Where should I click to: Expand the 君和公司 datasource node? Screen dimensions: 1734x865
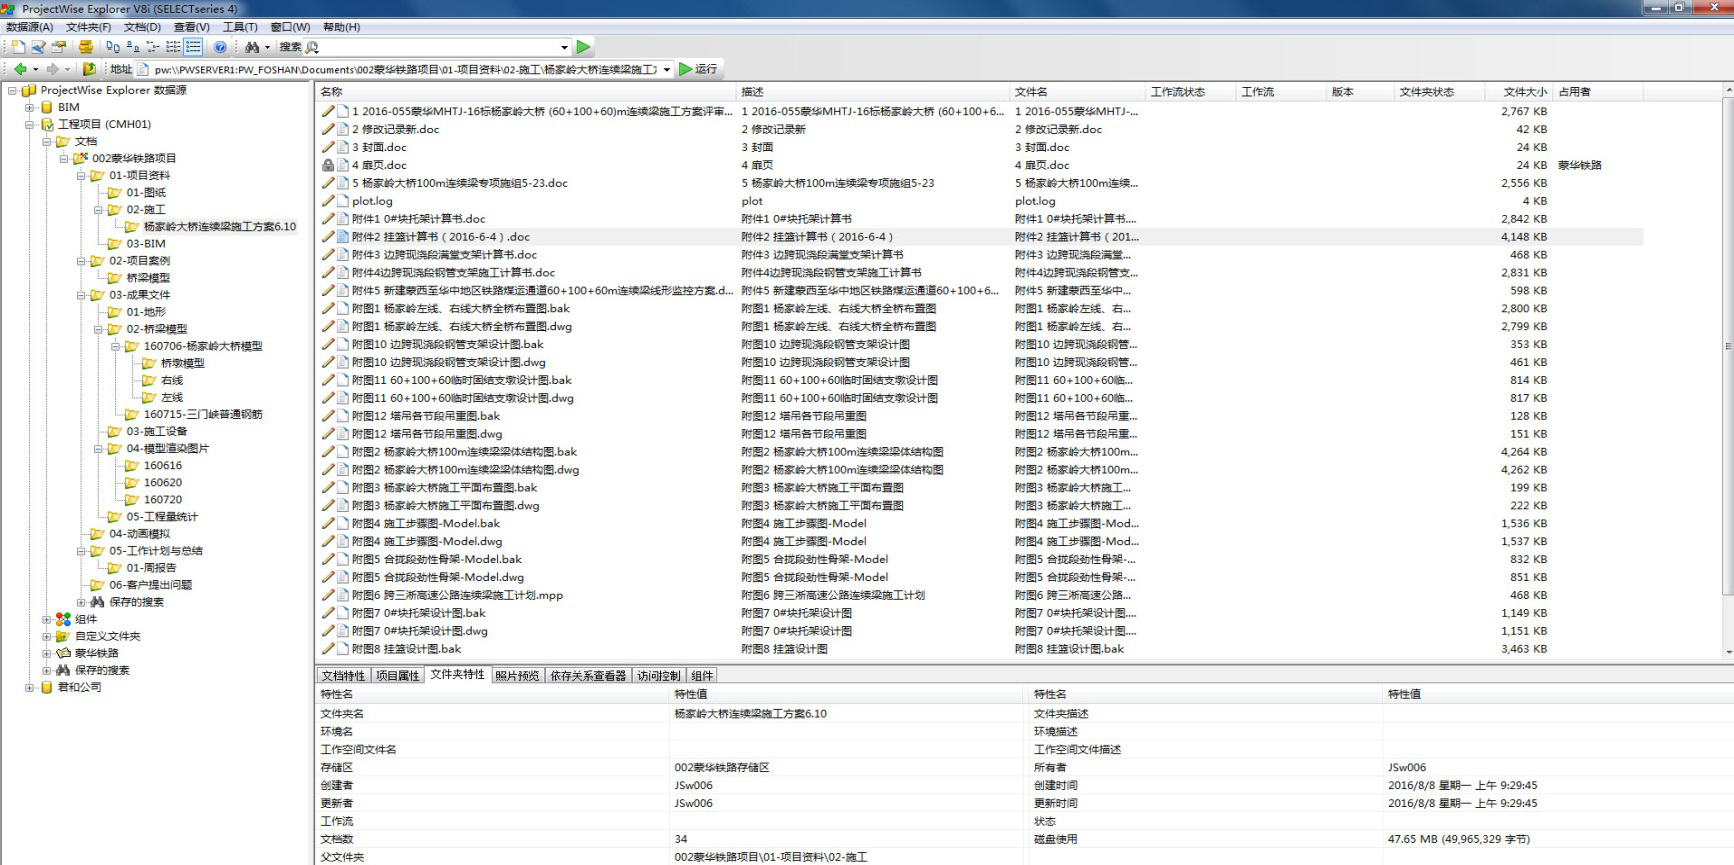pyautogui.click(x=29, y=687)
